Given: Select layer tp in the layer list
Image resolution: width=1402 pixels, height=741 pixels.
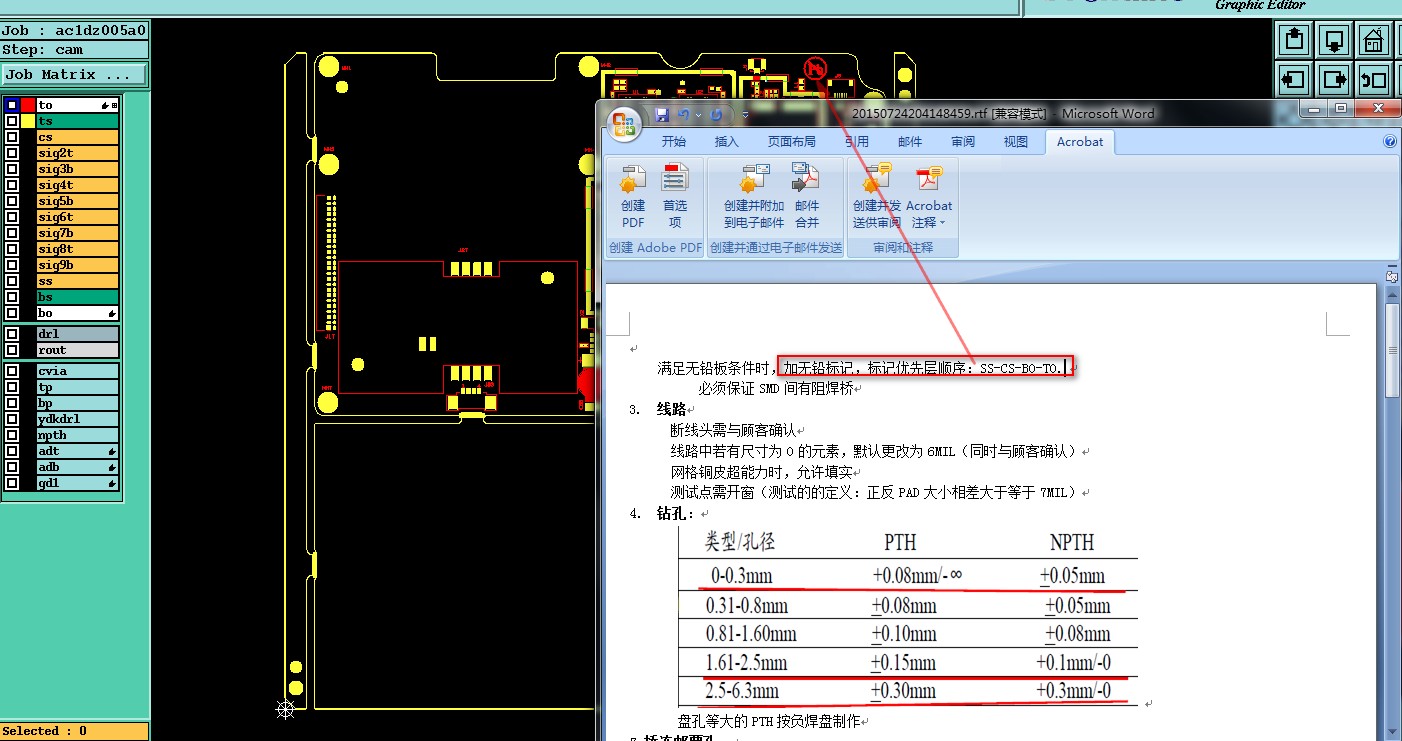Looking at the screenshot, I should (x=78, y=387).
